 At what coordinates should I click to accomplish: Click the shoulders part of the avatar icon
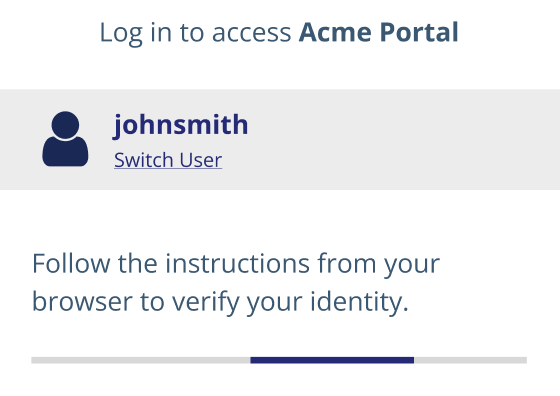[x=65, y=152]
